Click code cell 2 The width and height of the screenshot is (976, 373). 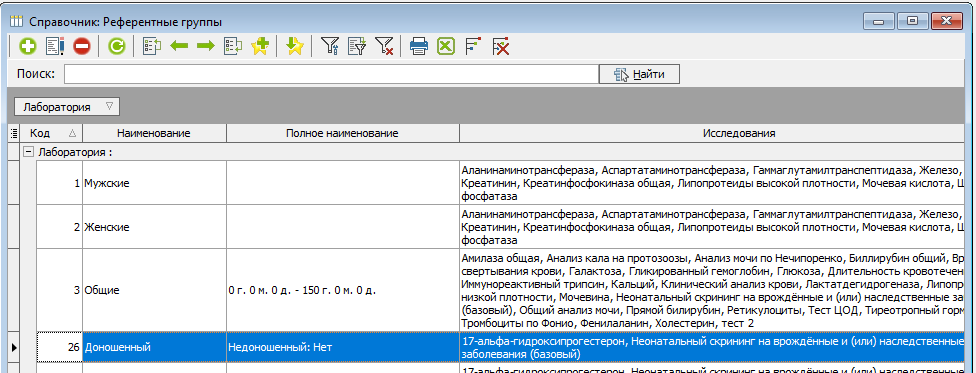[x=59, y=227]
